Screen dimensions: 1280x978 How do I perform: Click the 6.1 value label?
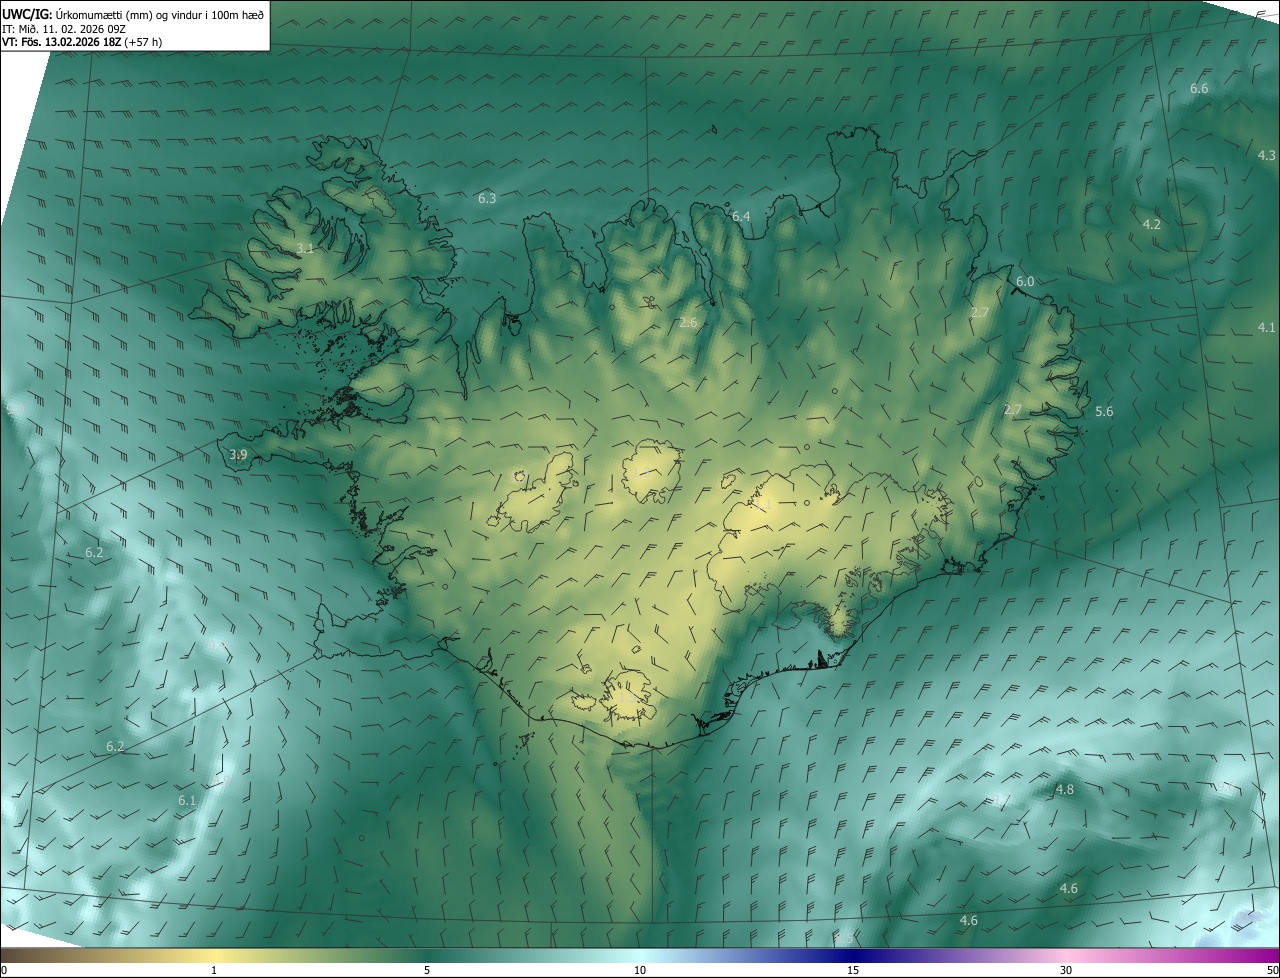pyautogui.click(x=187, y=801)
